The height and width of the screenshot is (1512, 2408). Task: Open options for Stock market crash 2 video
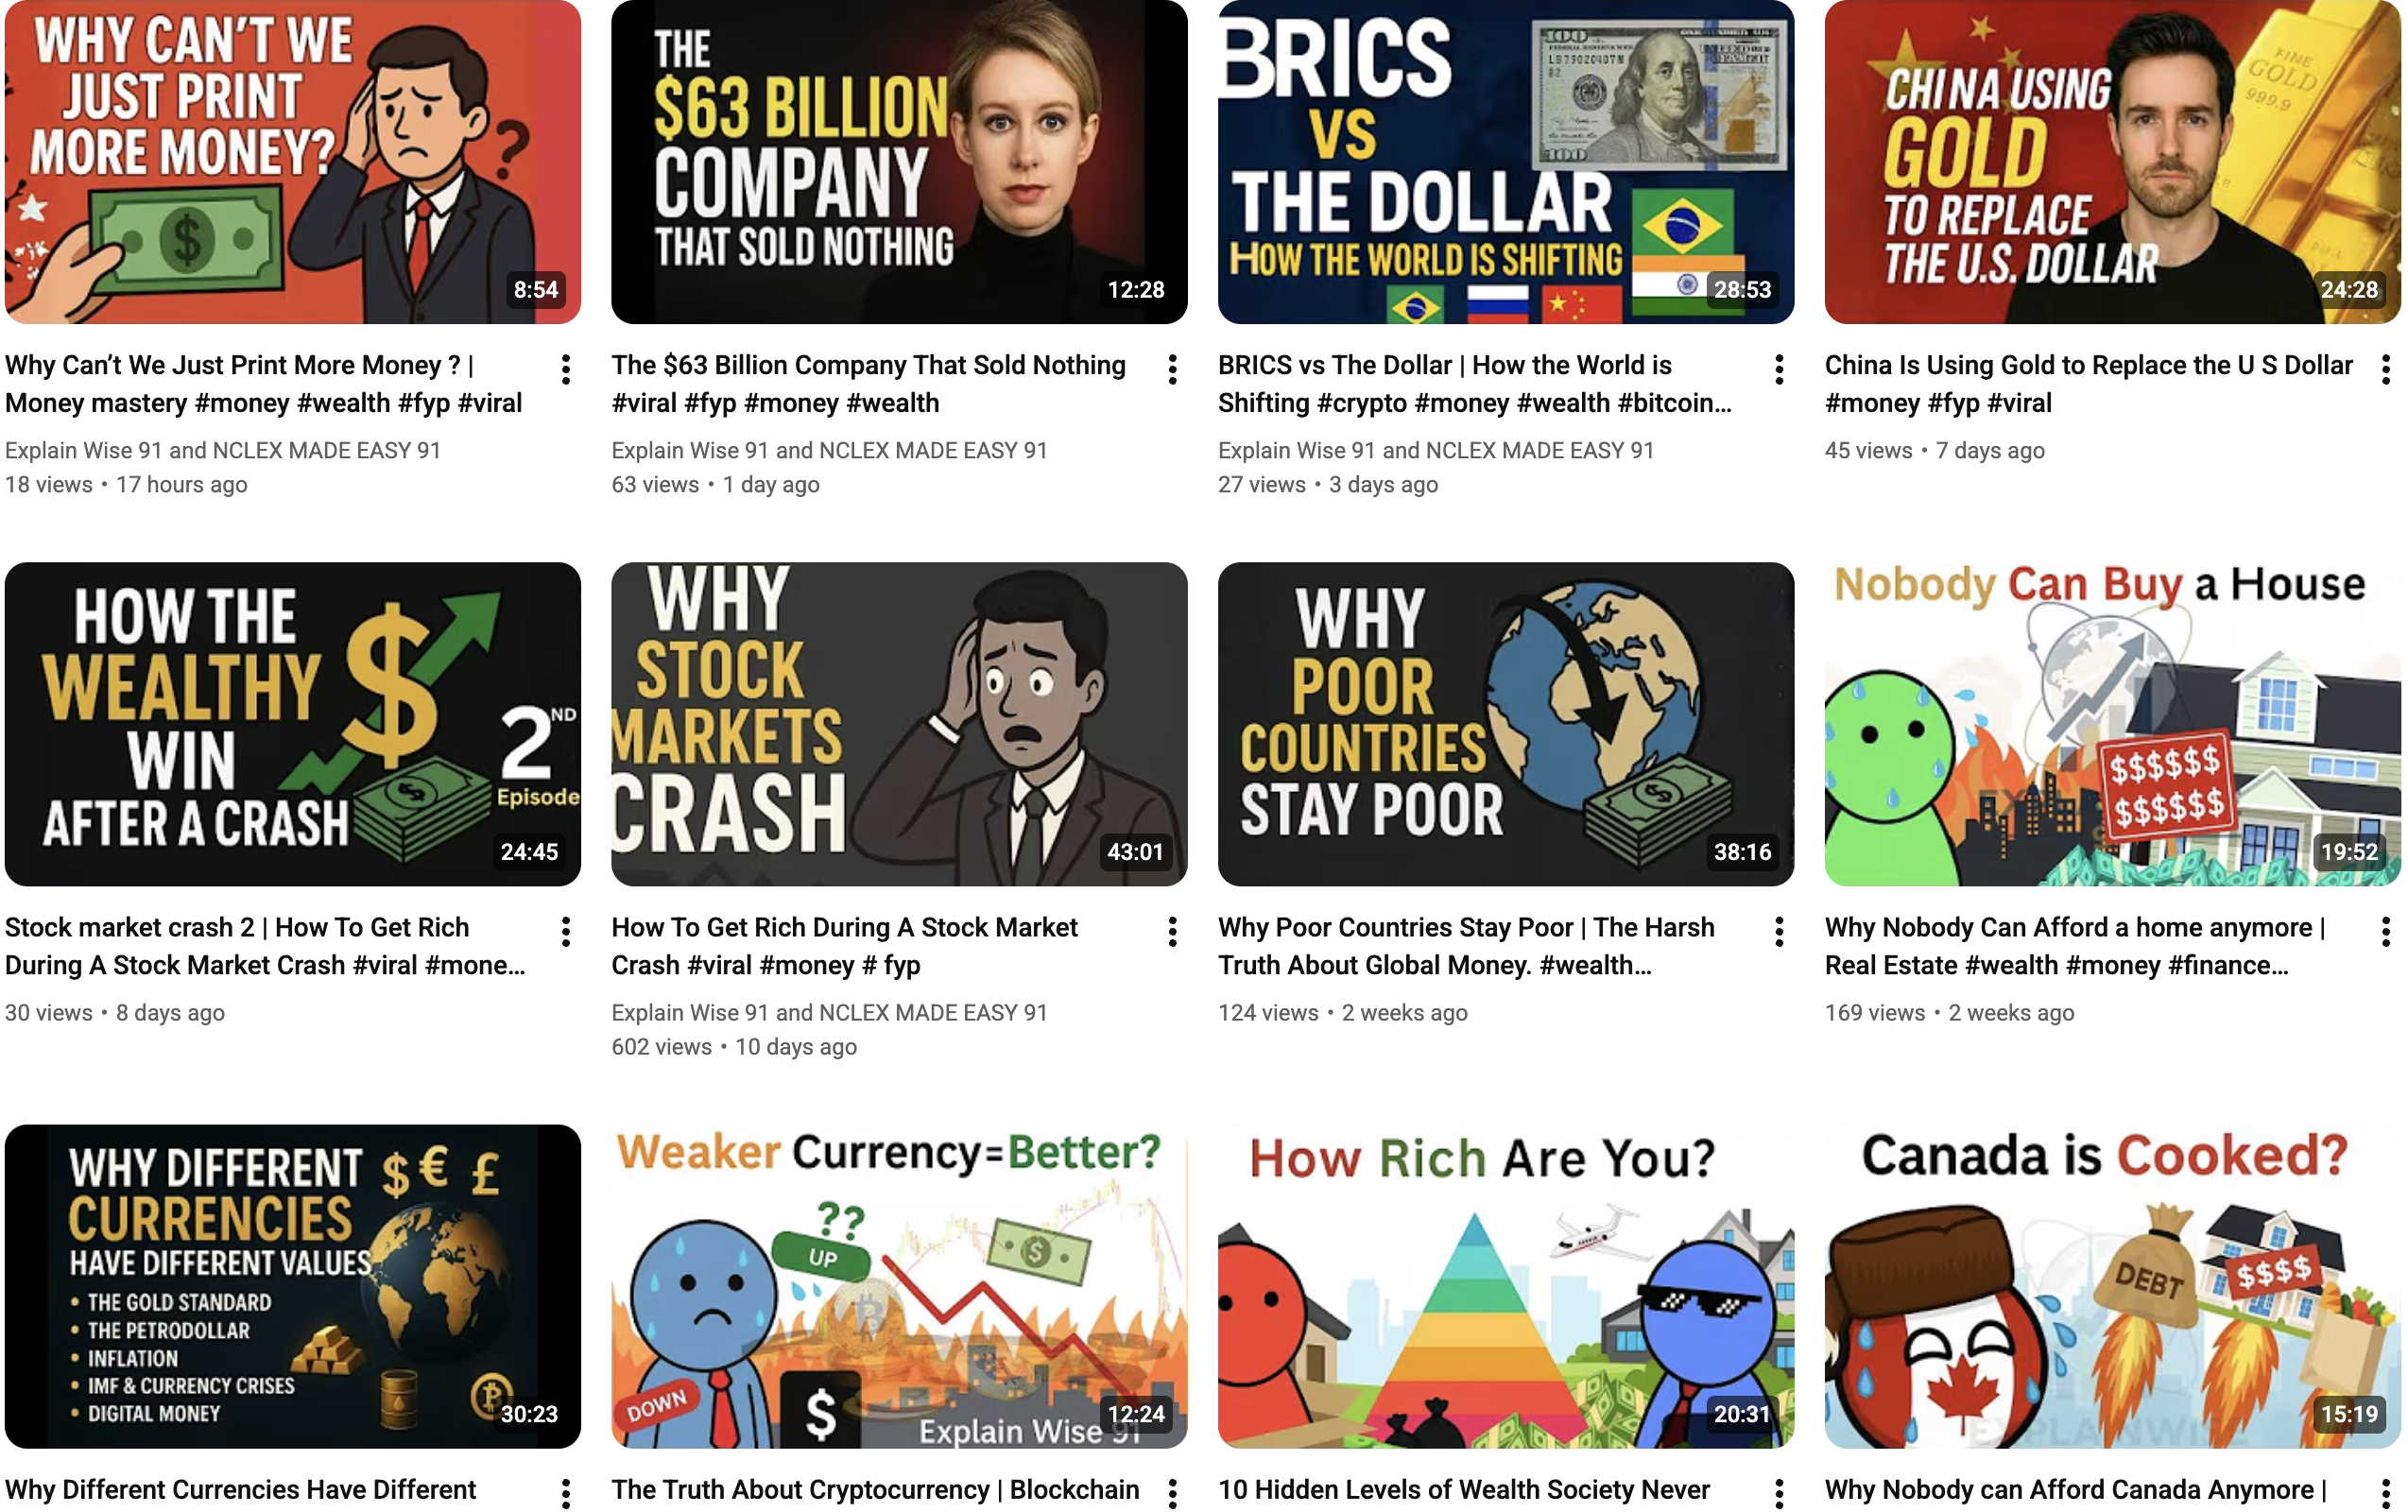[566, 931]
